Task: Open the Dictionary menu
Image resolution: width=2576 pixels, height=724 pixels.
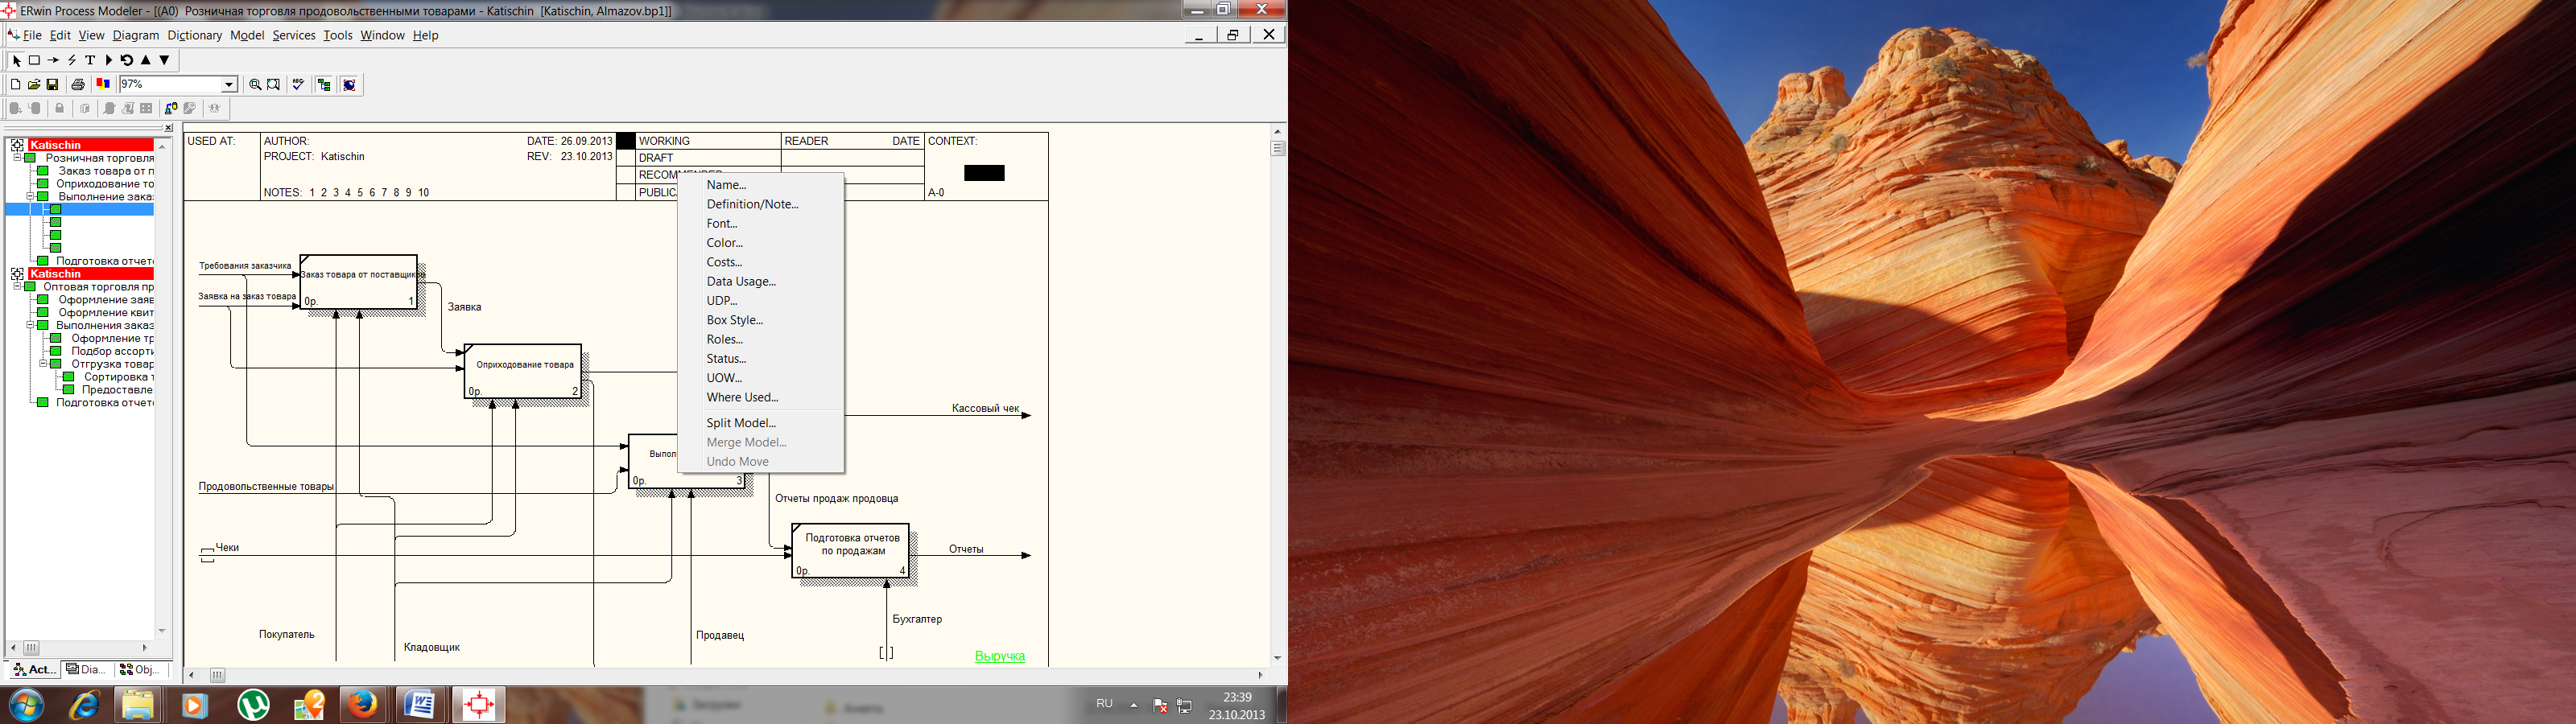Action: 195,35
